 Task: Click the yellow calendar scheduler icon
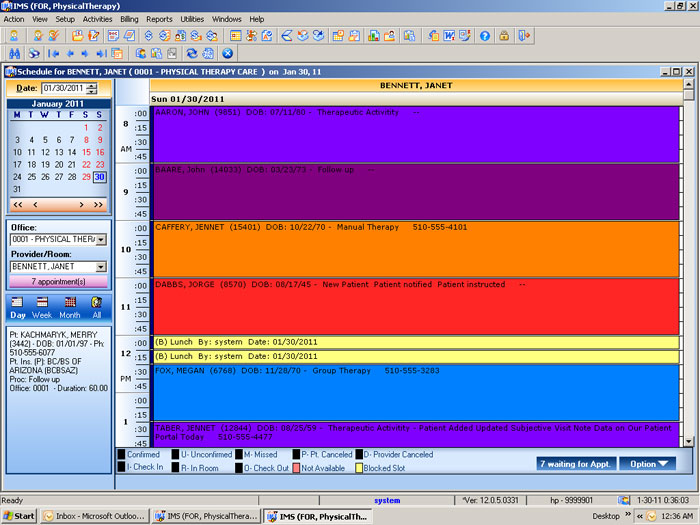click(236, 36)
